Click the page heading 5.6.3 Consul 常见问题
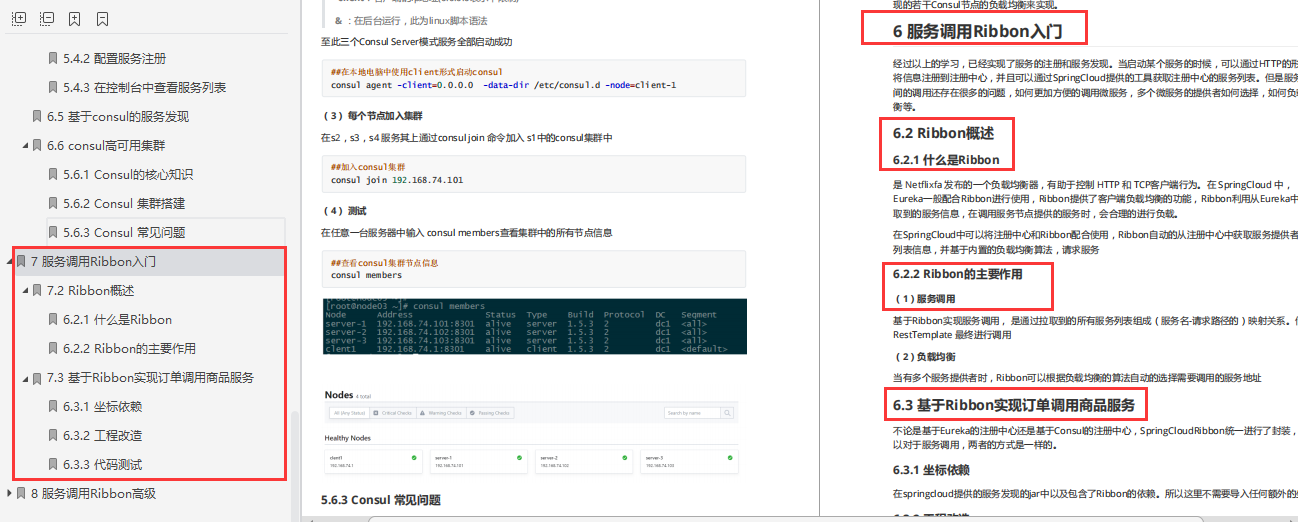This screenshot has width=1298, height=522. (x=381, y=500)
